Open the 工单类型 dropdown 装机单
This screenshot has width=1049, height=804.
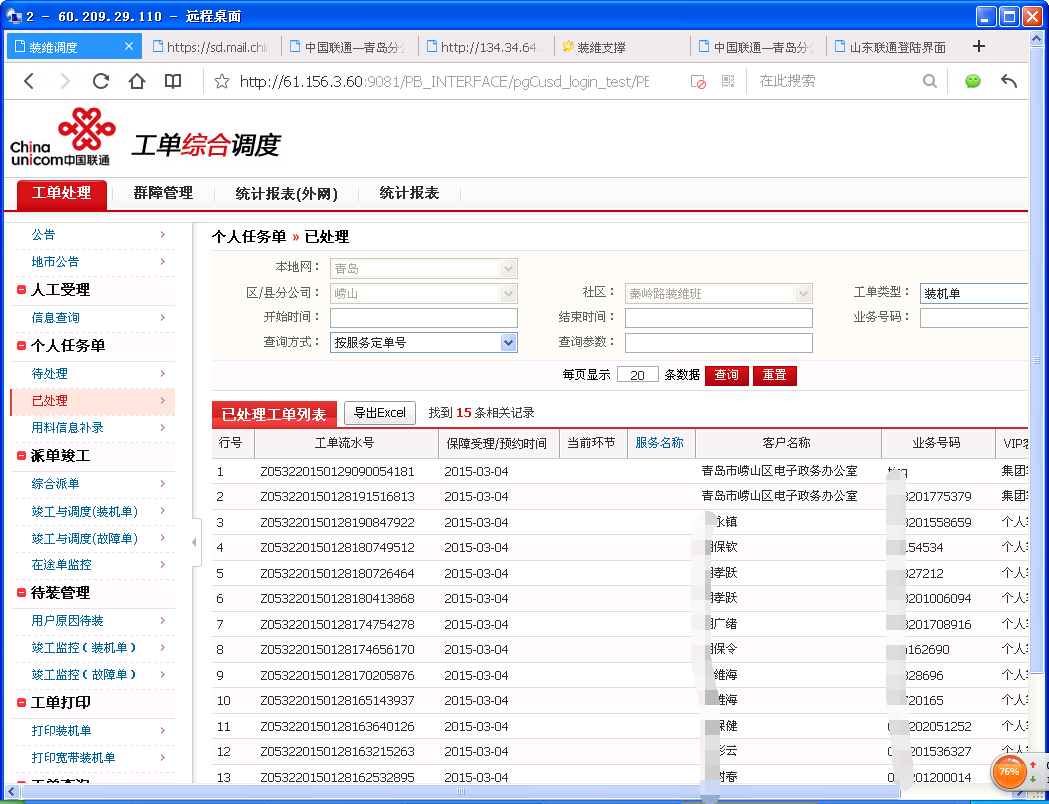point(973,294)
